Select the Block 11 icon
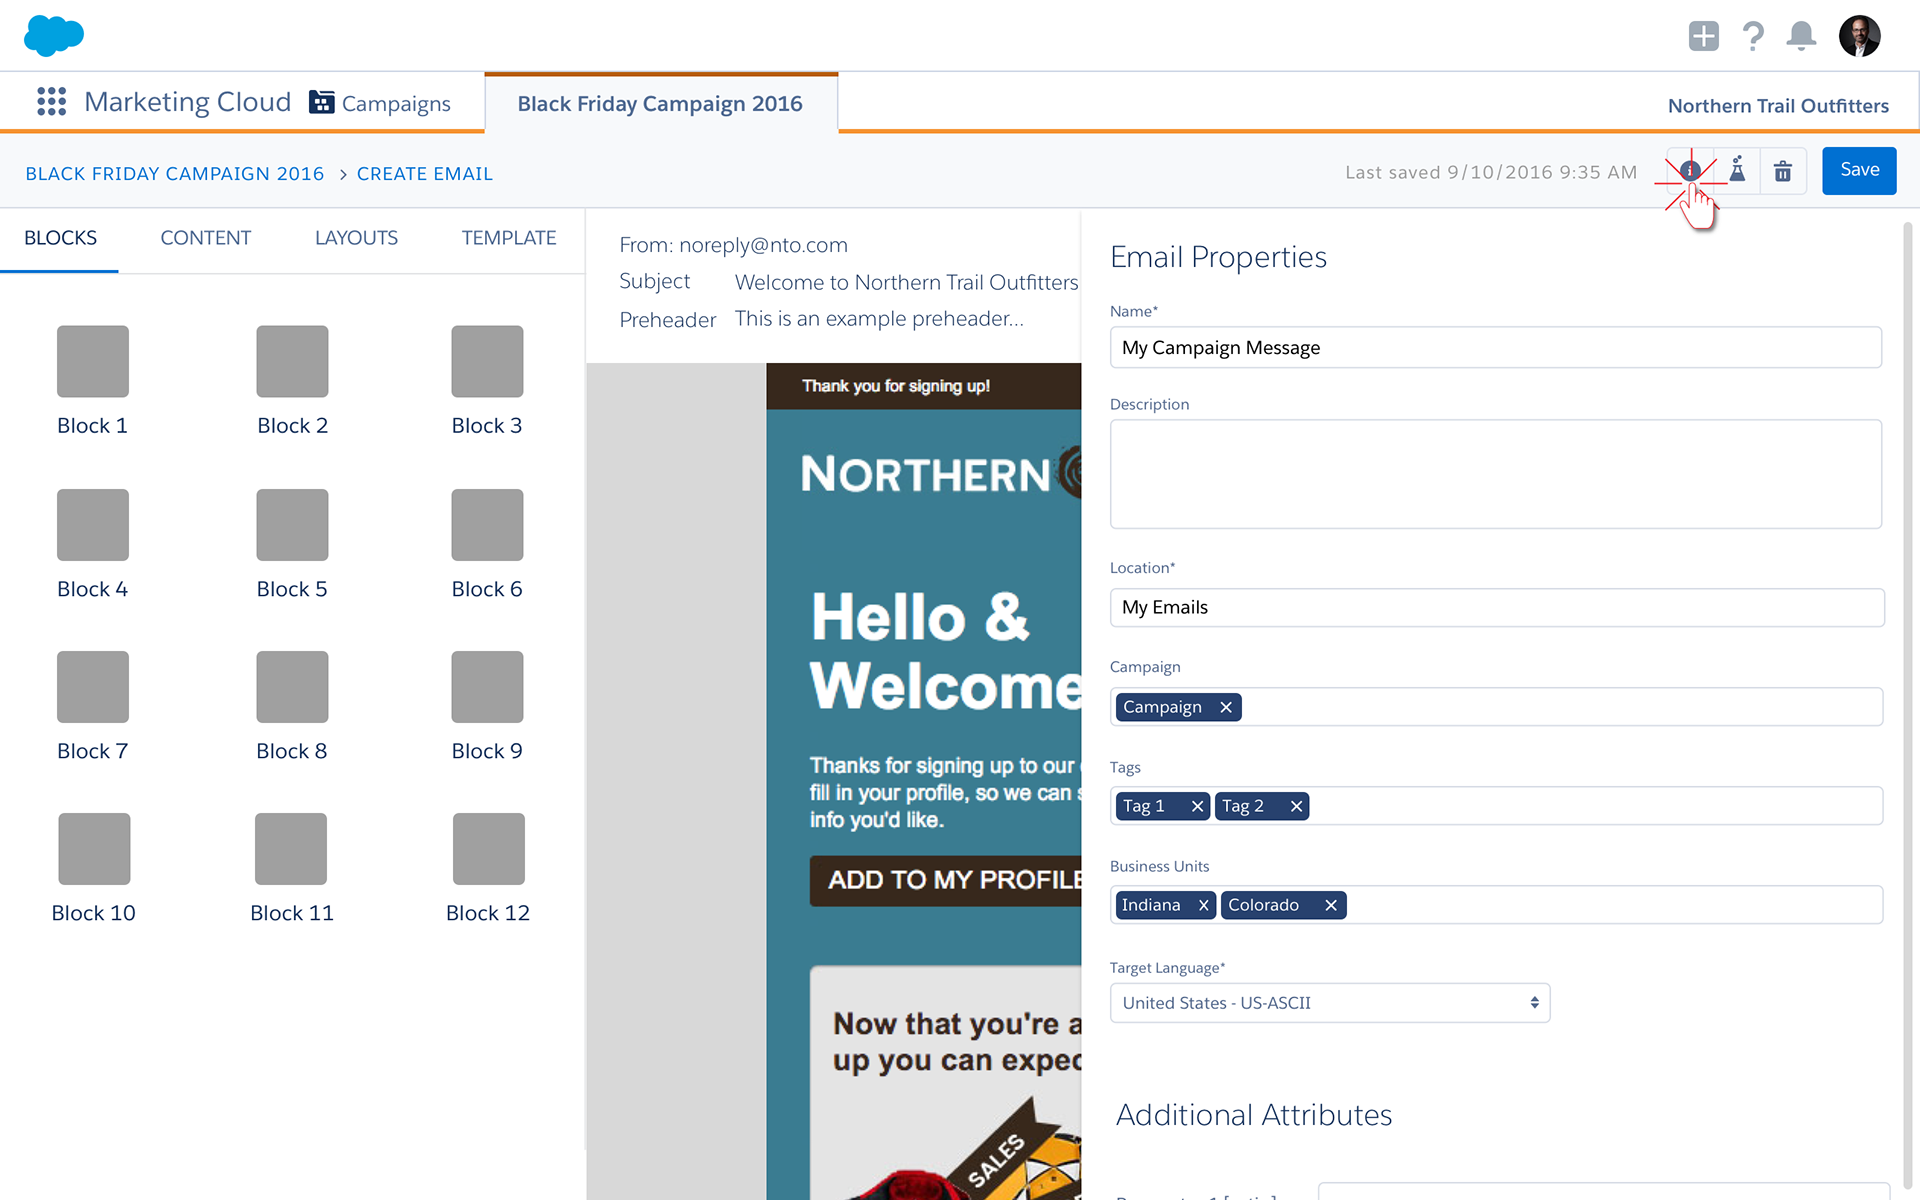The width and height of the screenshot is (1920, 1200). [x=291, y=849]
